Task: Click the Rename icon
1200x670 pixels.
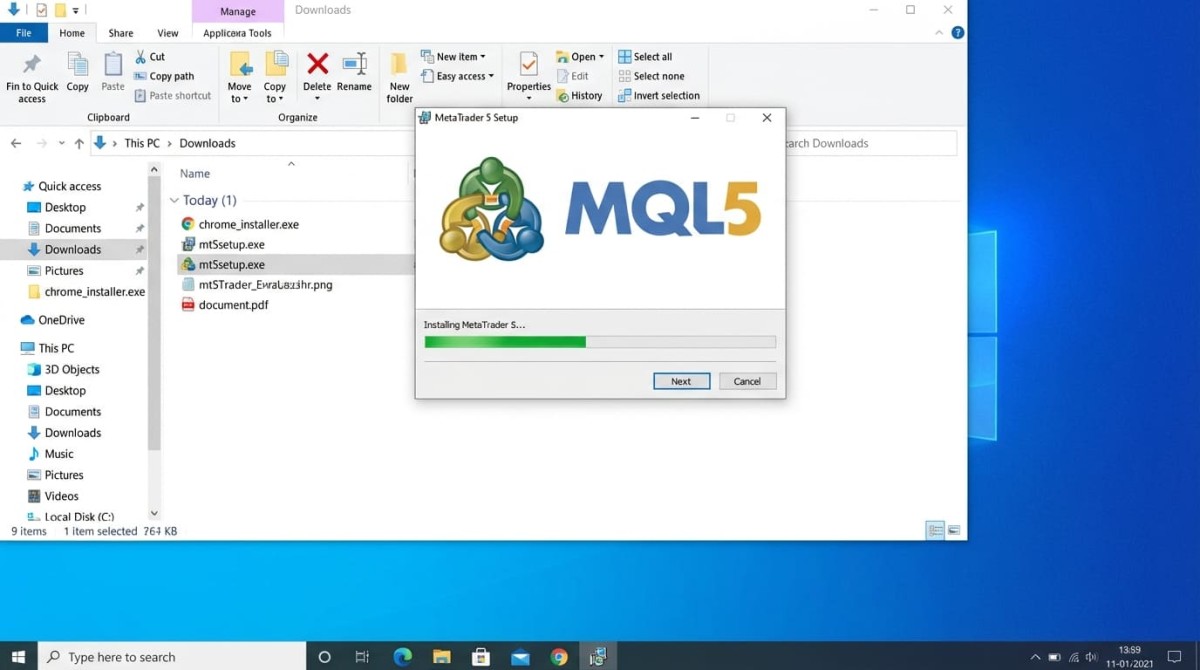Action: point(354,65)
